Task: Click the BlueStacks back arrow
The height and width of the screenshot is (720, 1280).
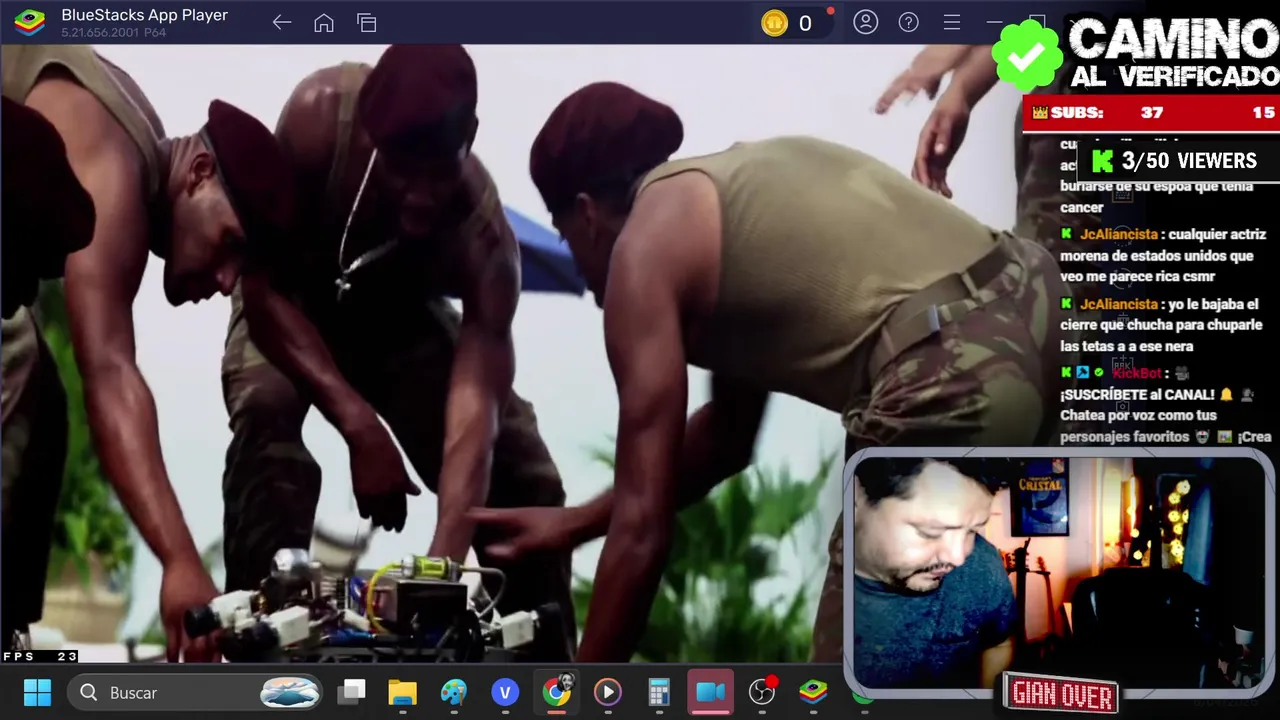Action: pyautogui.click(x=282, y=23)
